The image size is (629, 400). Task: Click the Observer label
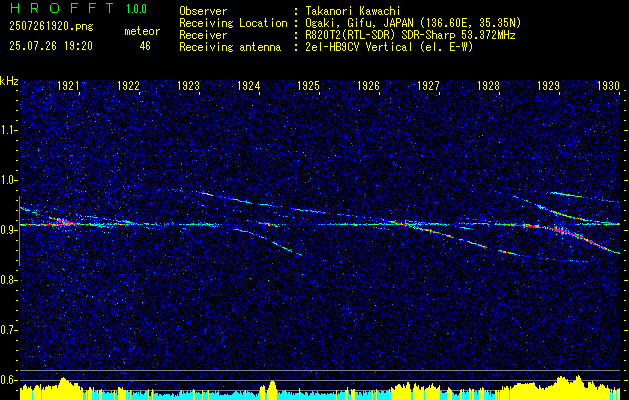203,11
